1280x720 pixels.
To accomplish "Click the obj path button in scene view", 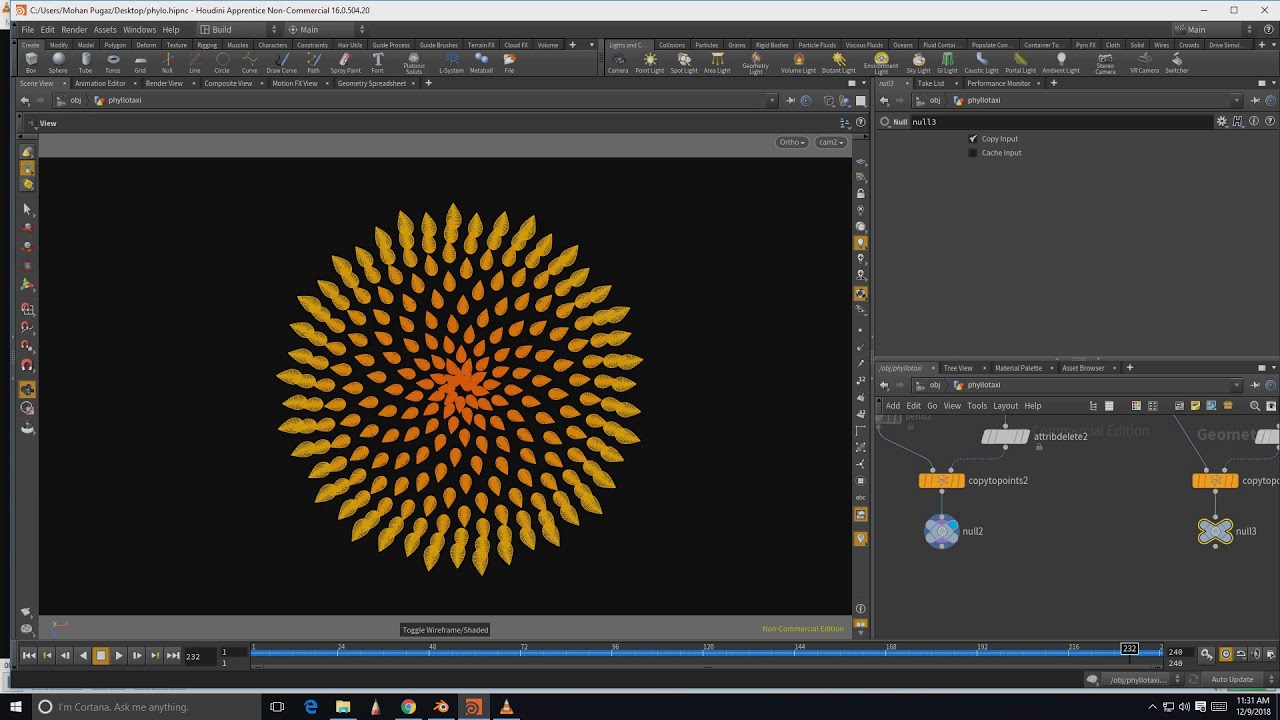I will 70,101.
